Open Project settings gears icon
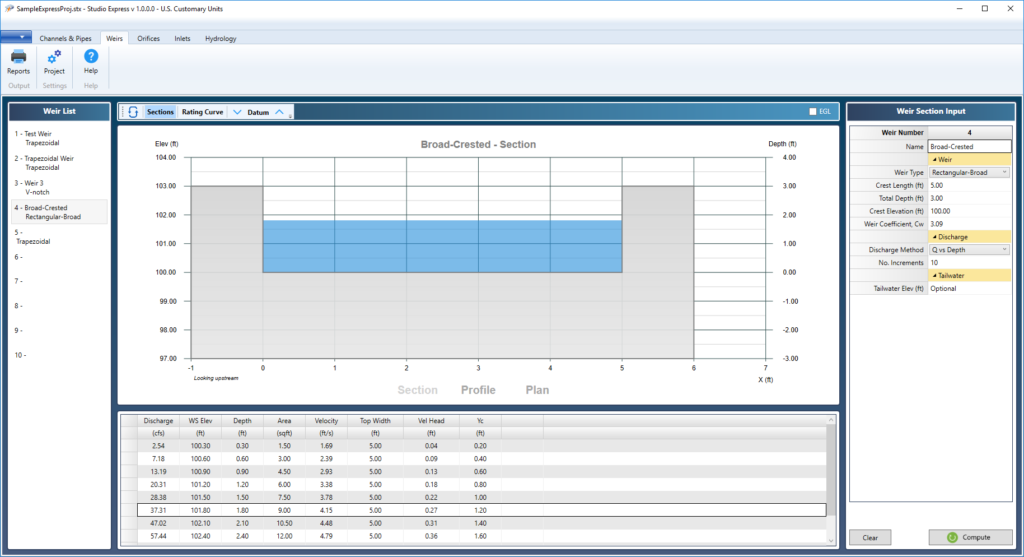The image size is (1024, 557). tap(54, 58)
